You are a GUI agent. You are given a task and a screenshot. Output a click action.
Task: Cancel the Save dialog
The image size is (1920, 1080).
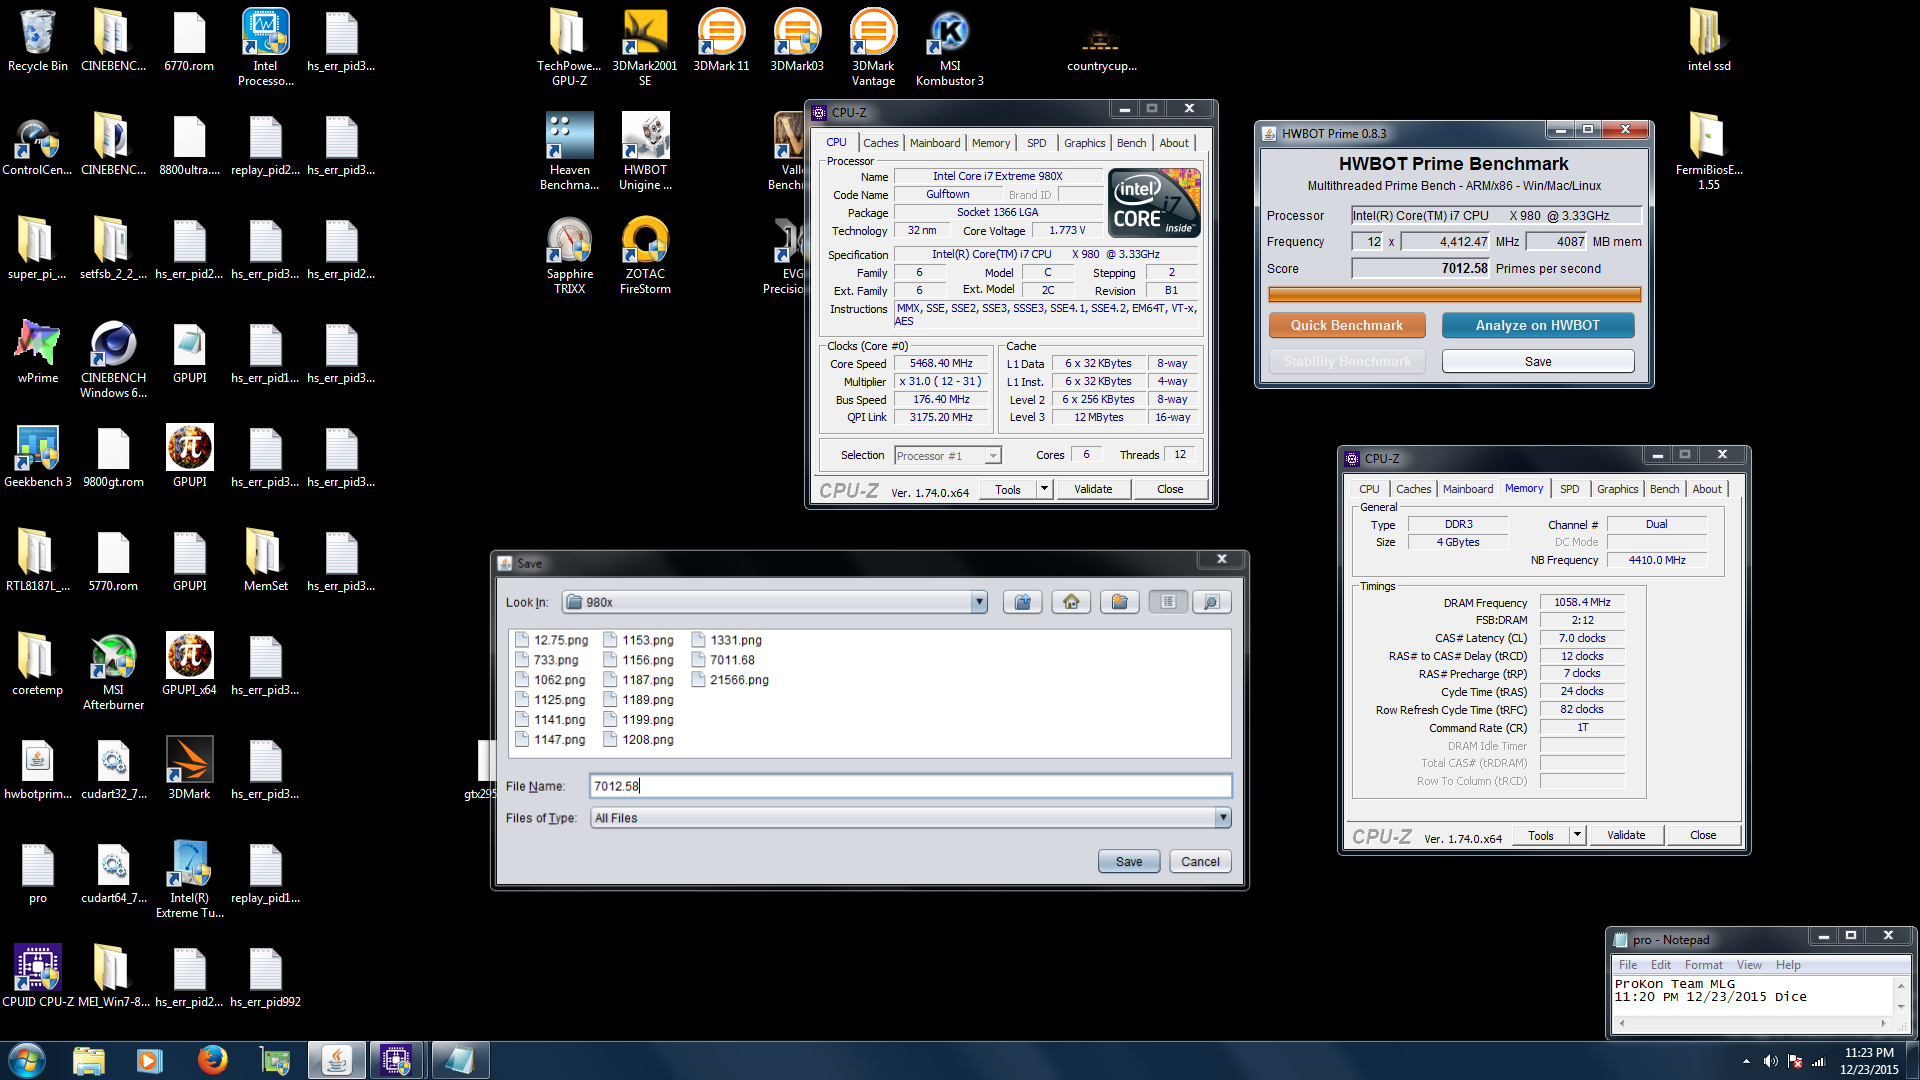click(1200, 862)
